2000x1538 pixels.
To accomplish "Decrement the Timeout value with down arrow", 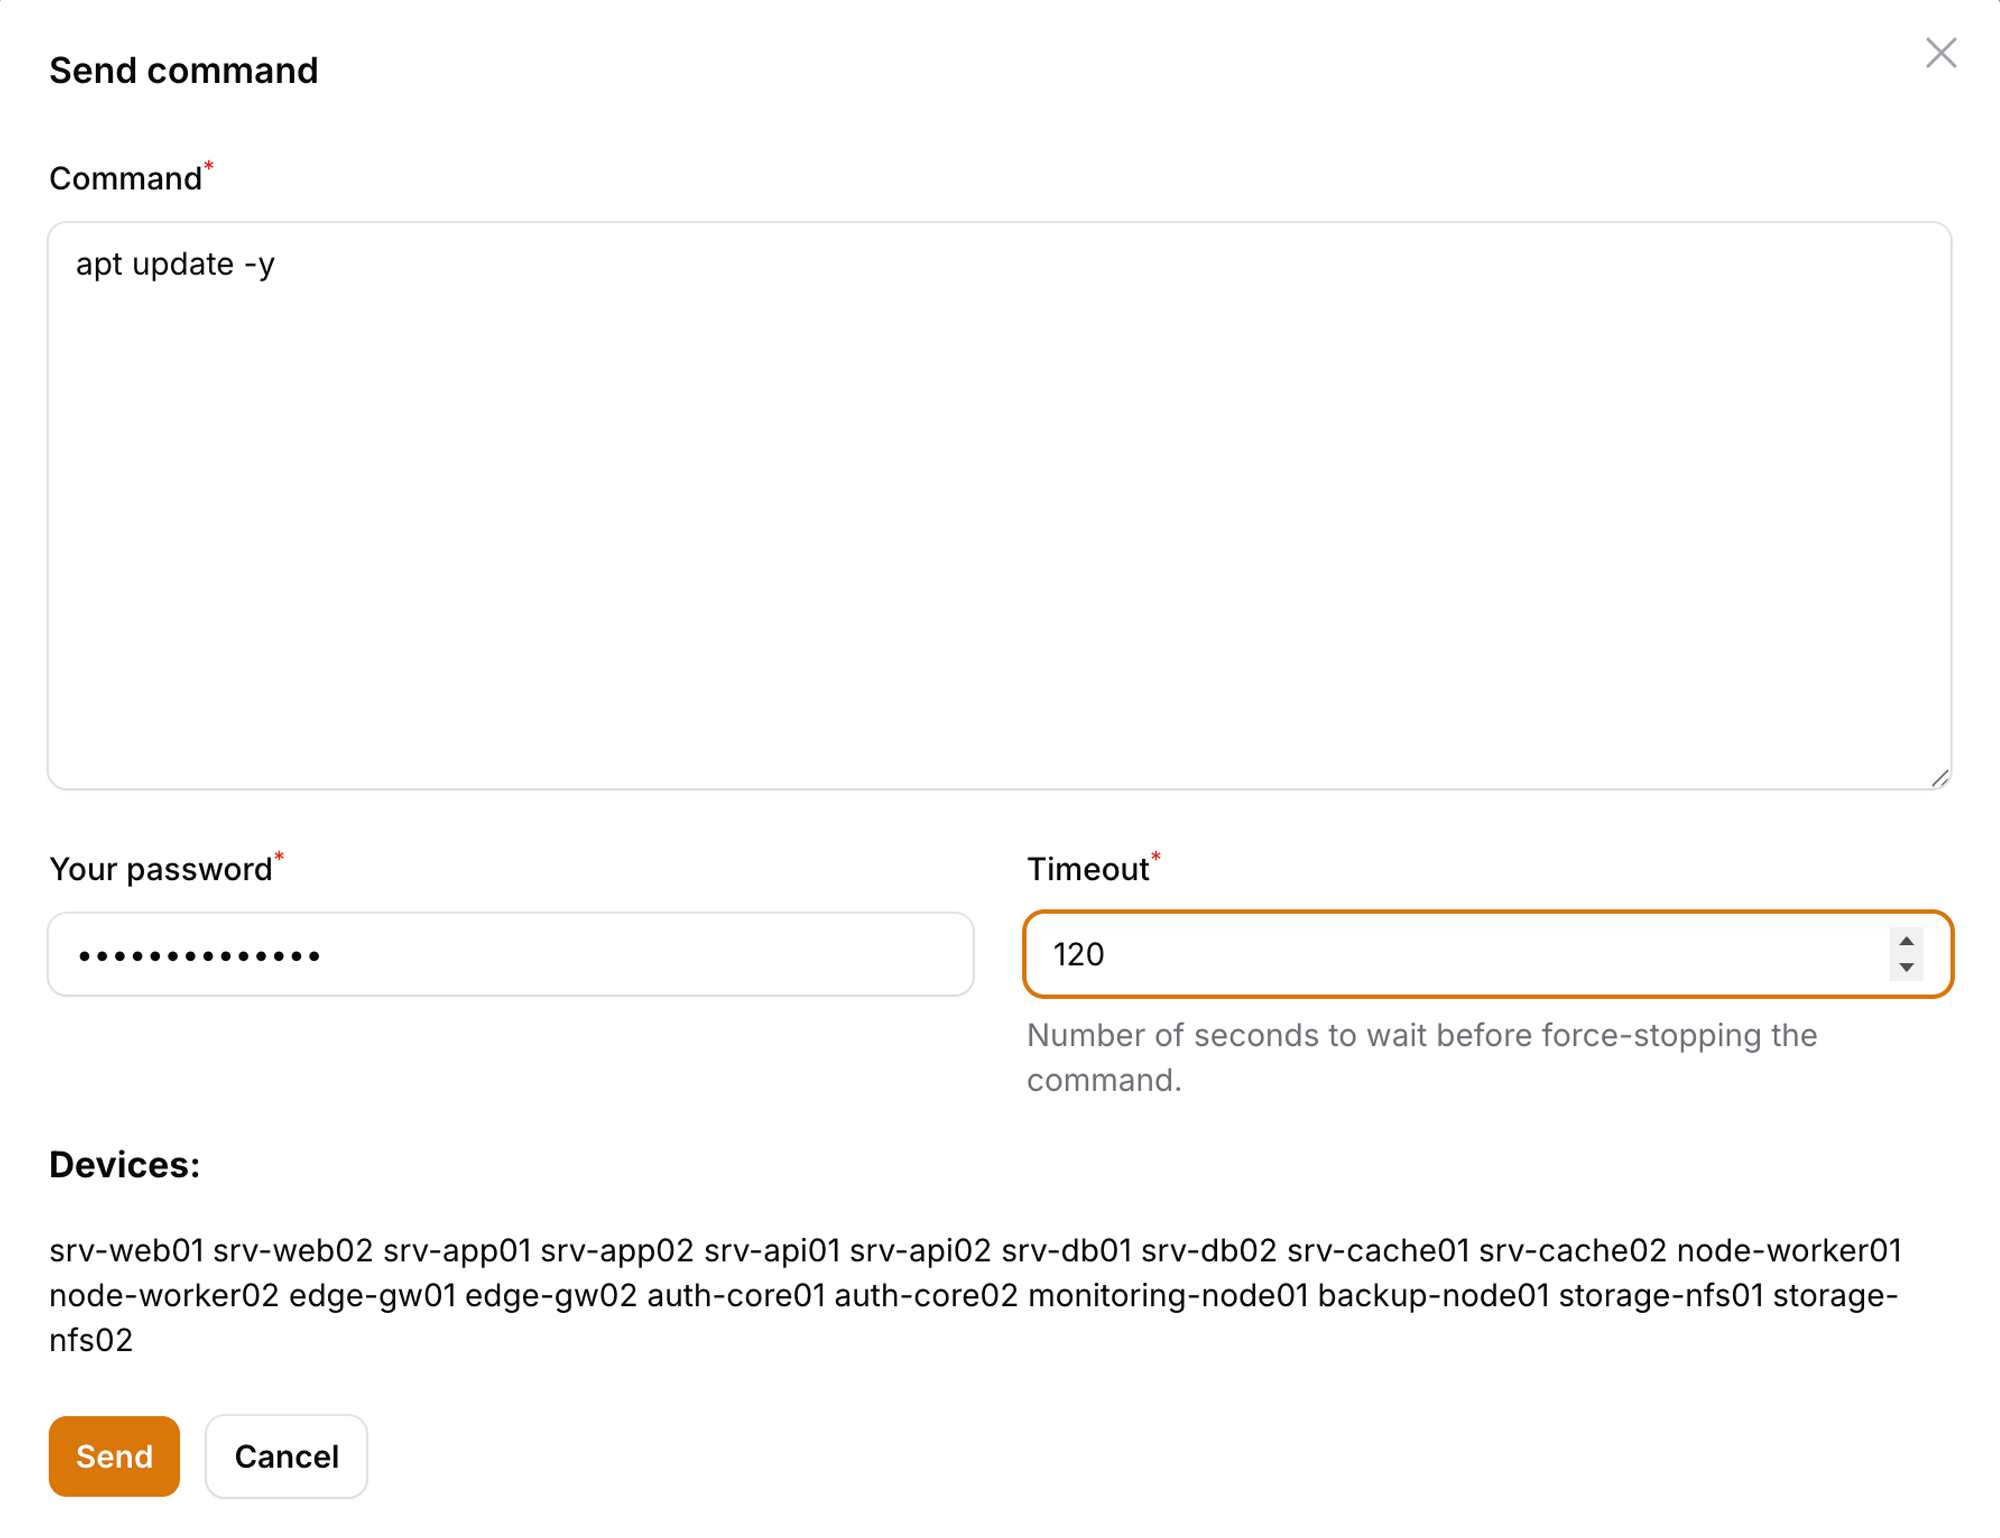I will click(1906, 967).
